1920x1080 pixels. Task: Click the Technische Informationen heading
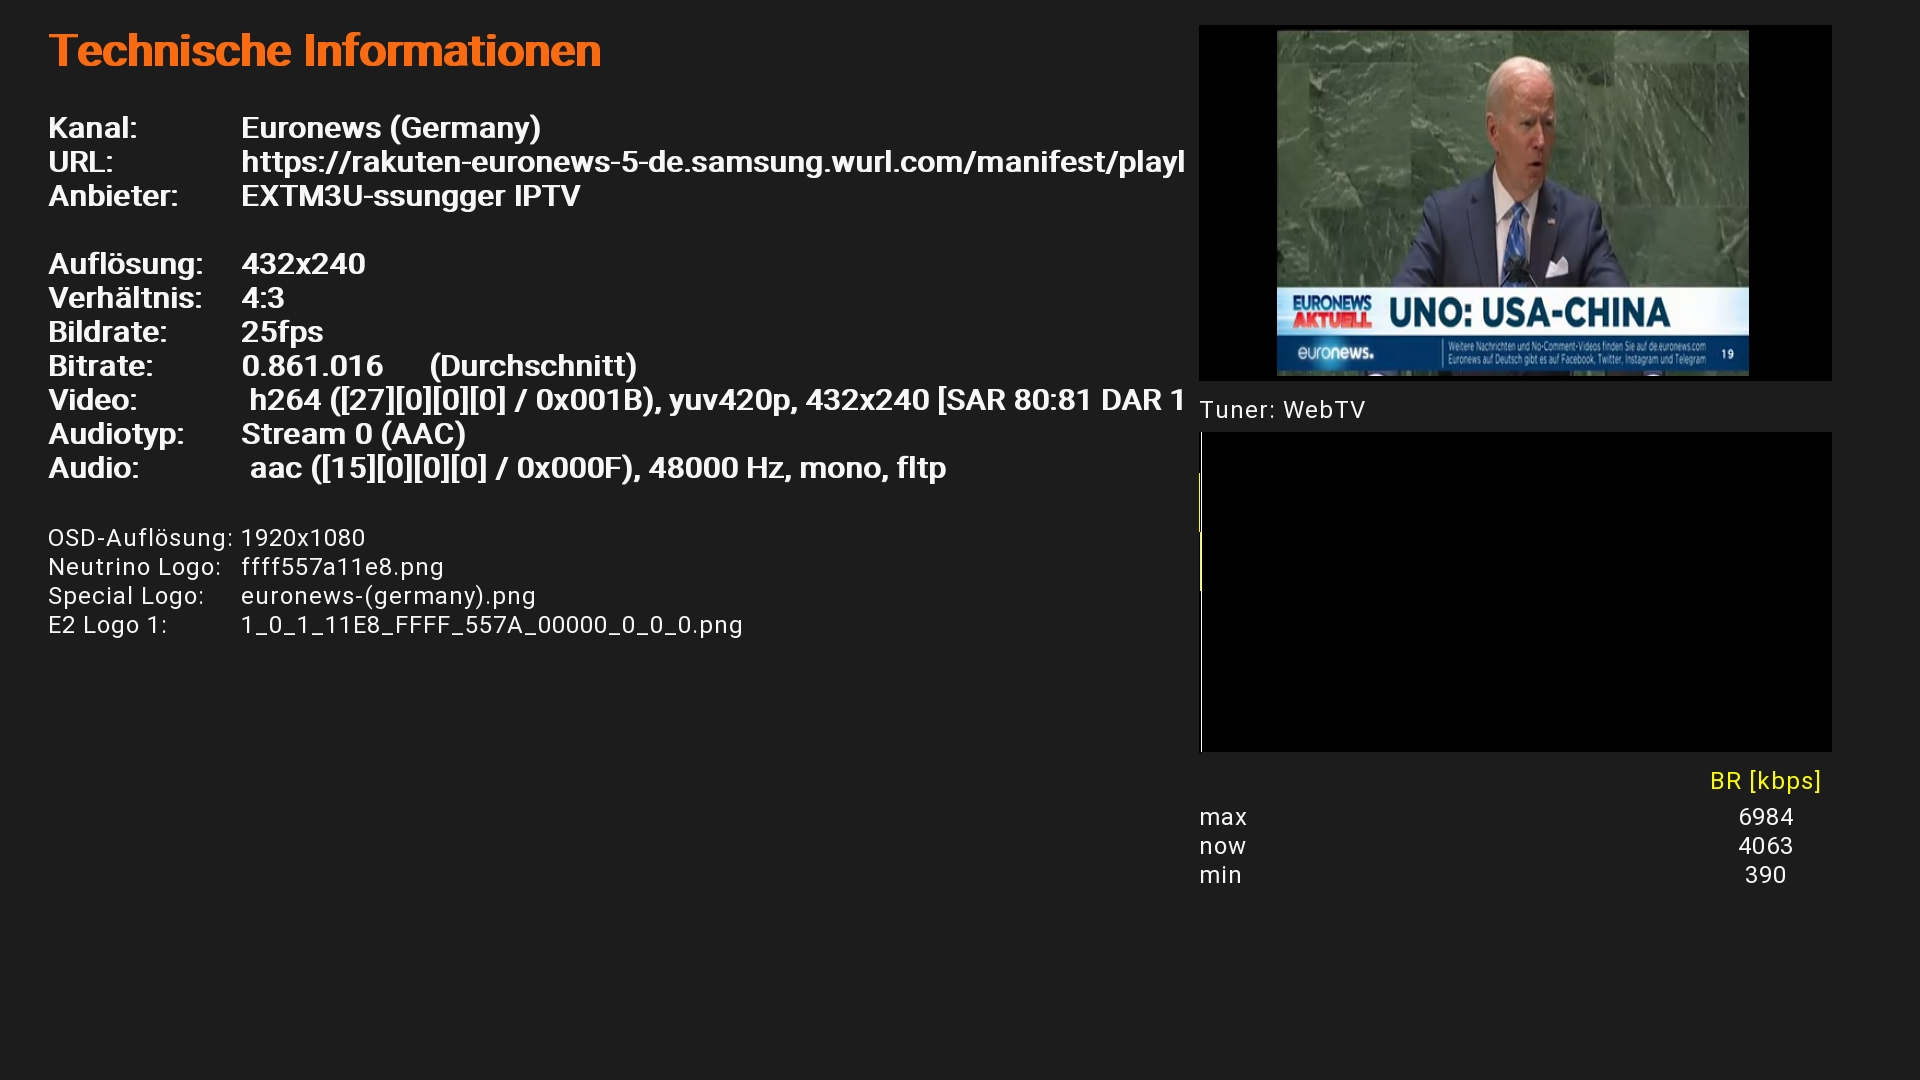coord(324,51)
